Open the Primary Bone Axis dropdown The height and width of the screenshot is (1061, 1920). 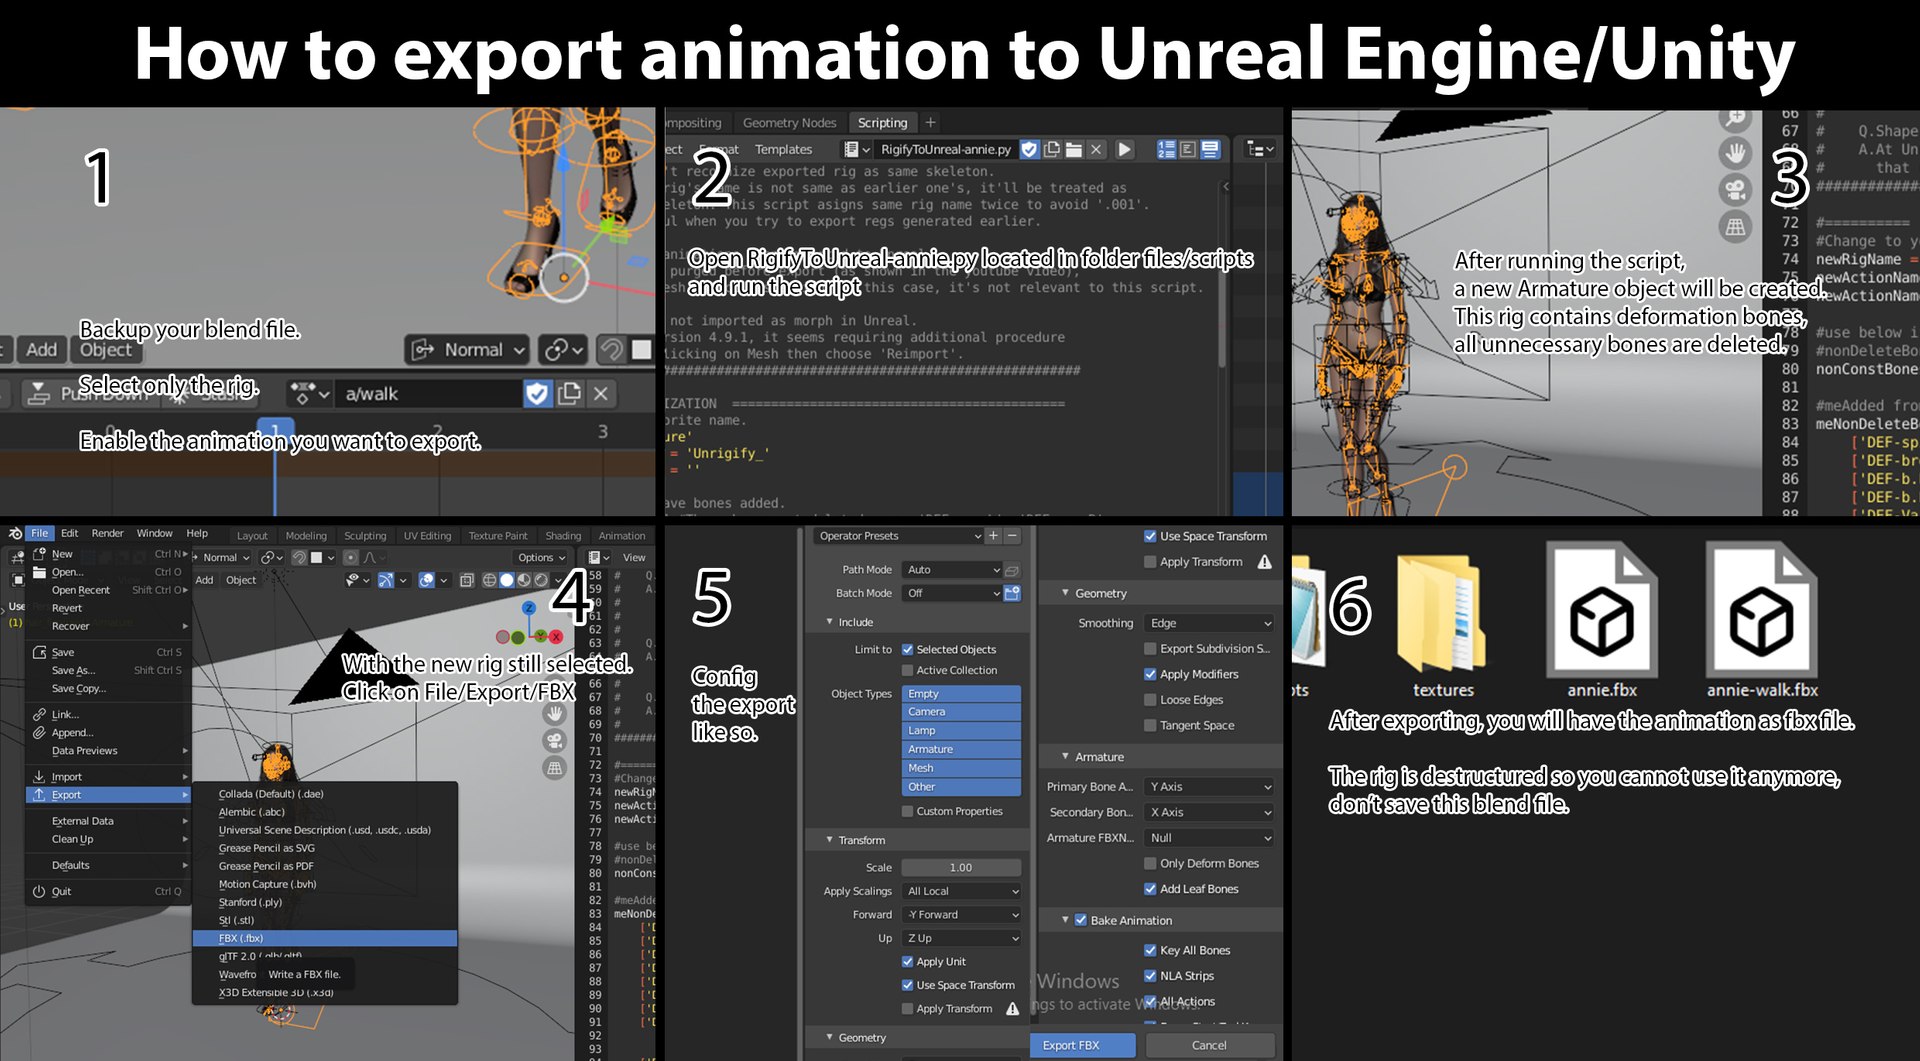pyautogui.click(x=1210, y=787)
